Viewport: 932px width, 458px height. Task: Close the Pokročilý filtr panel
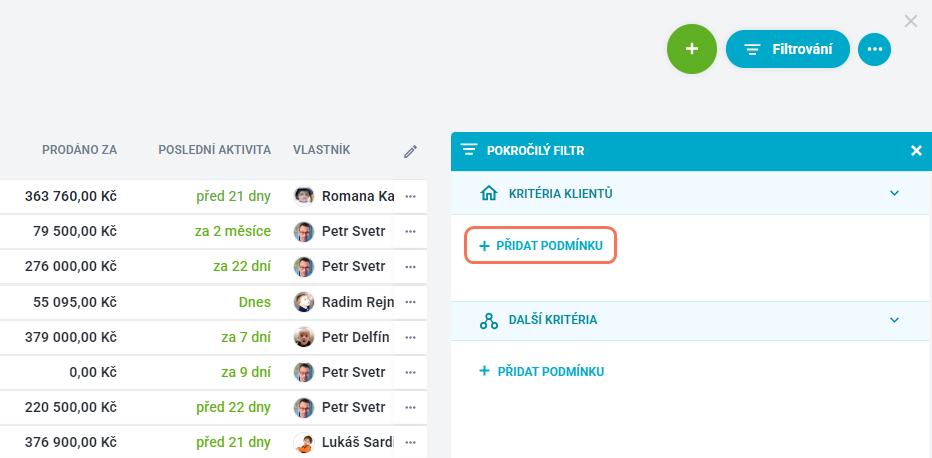coord(916,151)
